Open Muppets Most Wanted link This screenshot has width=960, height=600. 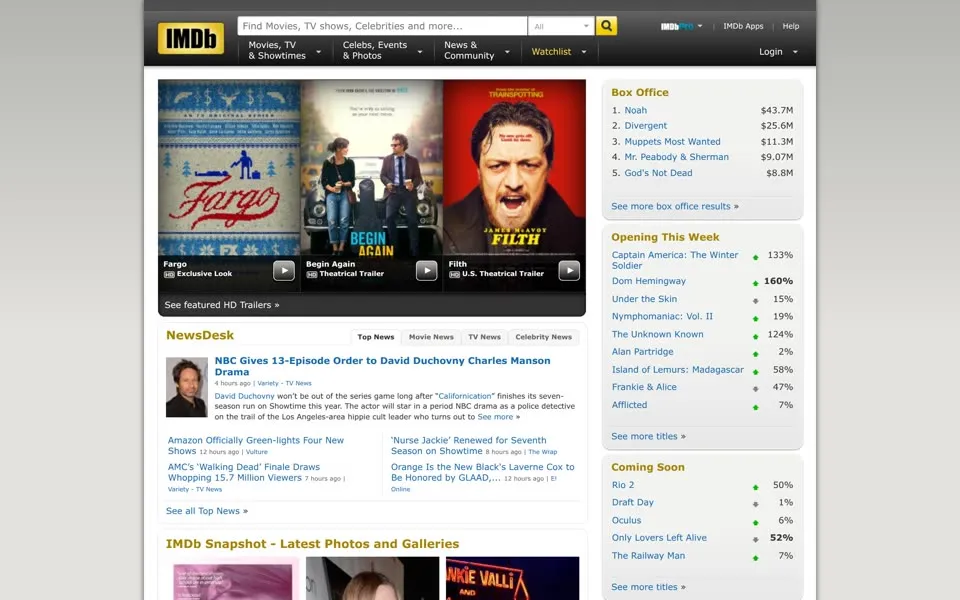point(672,141)
